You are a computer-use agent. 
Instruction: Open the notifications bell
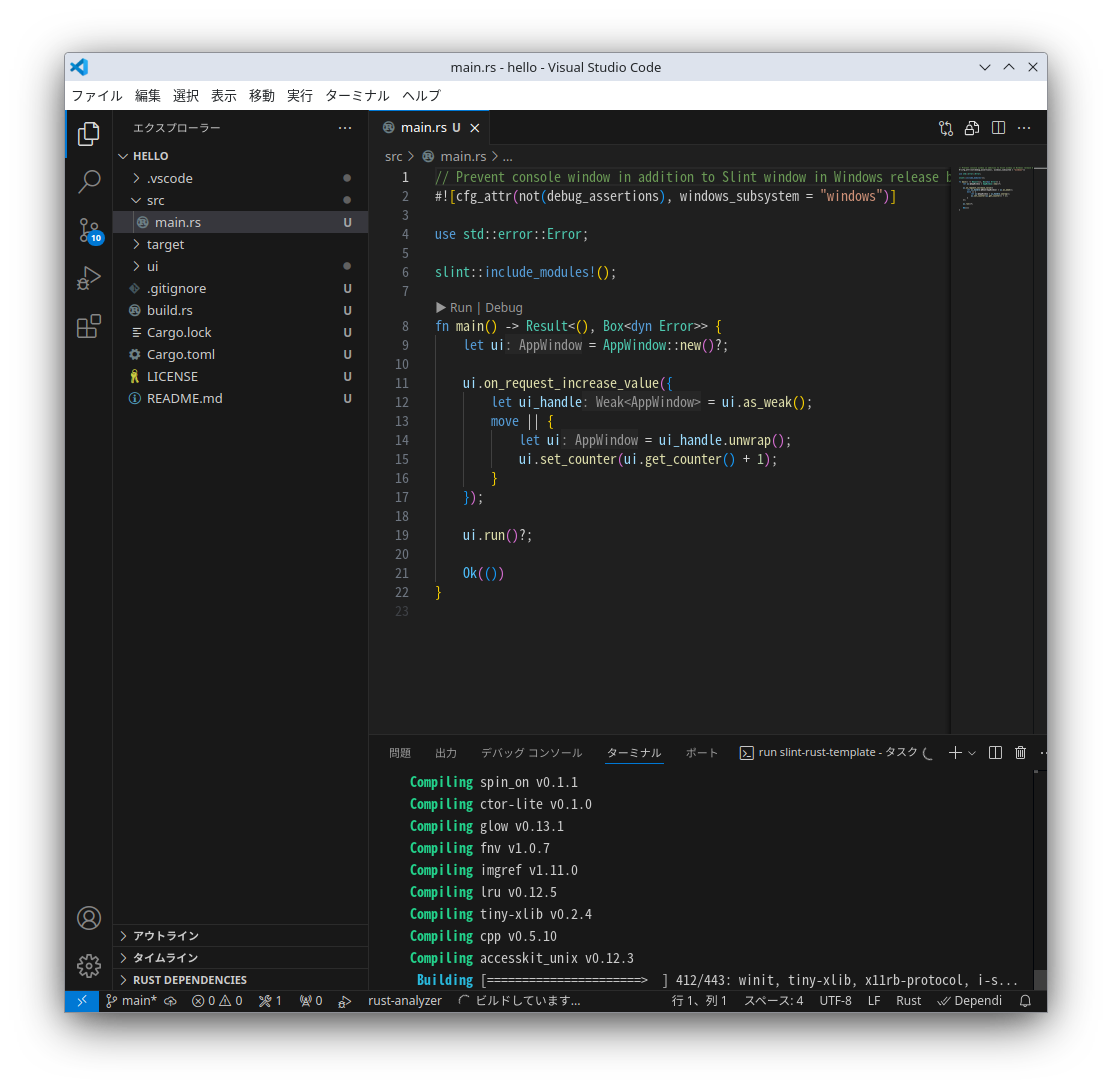point(1024,1000)
